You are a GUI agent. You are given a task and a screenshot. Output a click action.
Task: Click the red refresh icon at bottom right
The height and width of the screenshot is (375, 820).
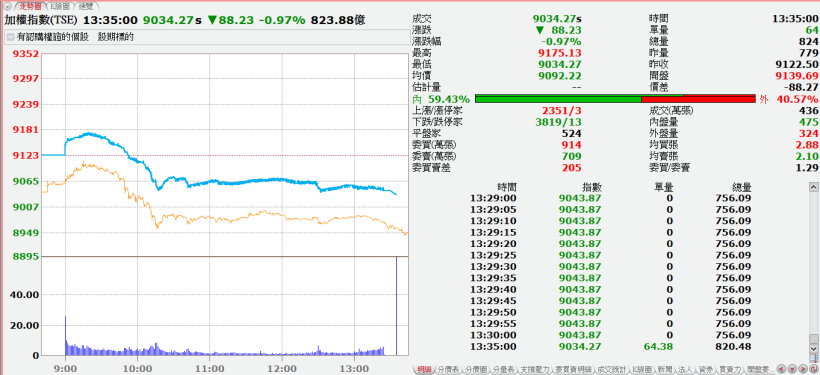(814, 369)
